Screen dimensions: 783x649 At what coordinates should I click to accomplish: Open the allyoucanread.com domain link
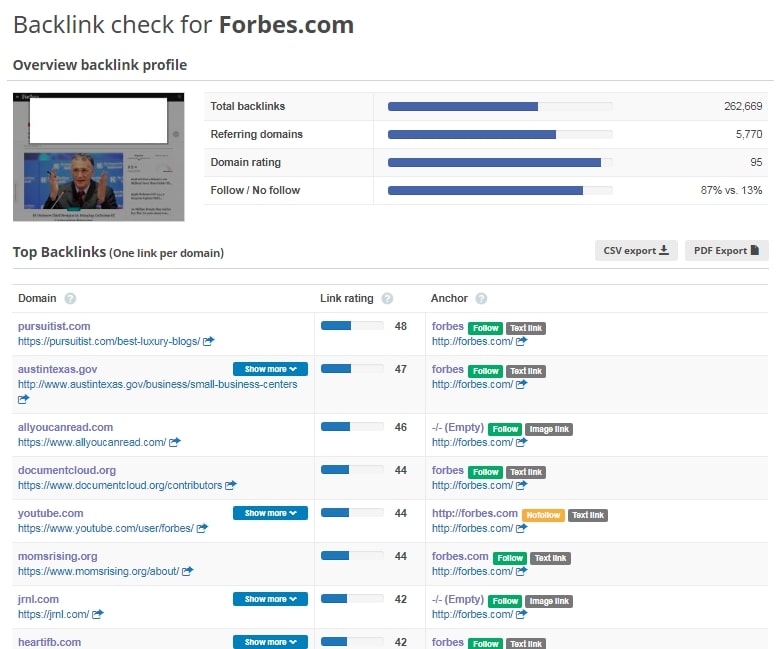pos(65,427)
